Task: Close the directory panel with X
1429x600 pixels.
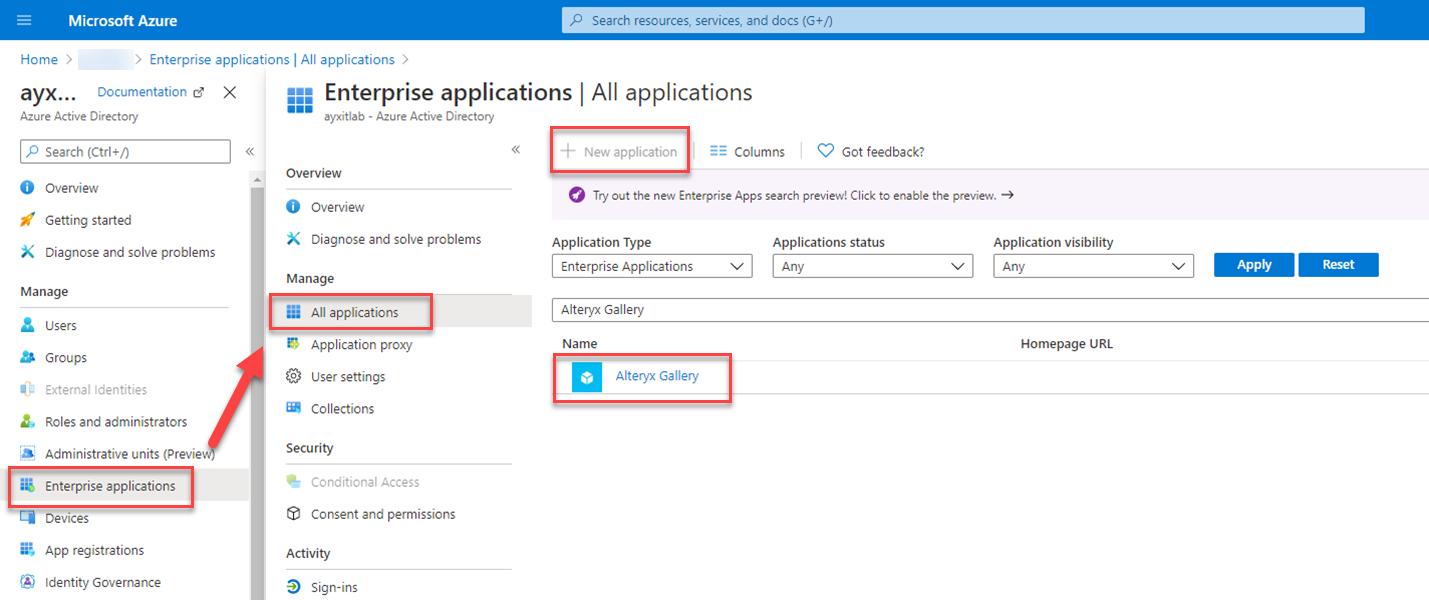Action: click(x=230, y=92)
